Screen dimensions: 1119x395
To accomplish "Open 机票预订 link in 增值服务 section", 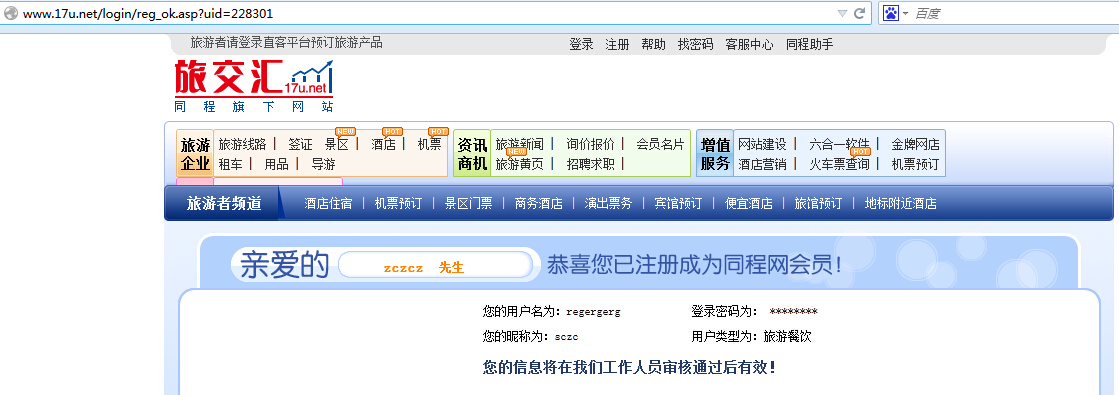I will coord(916,164).
